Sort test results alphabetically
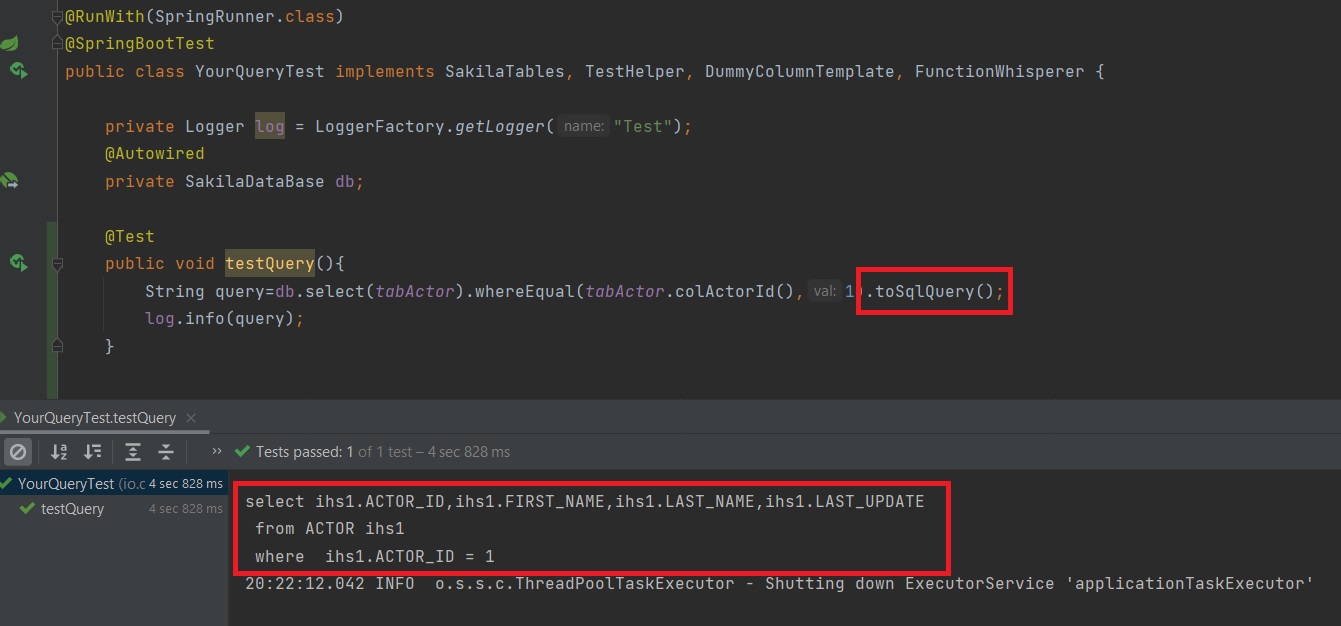 (x=59, y=452)
